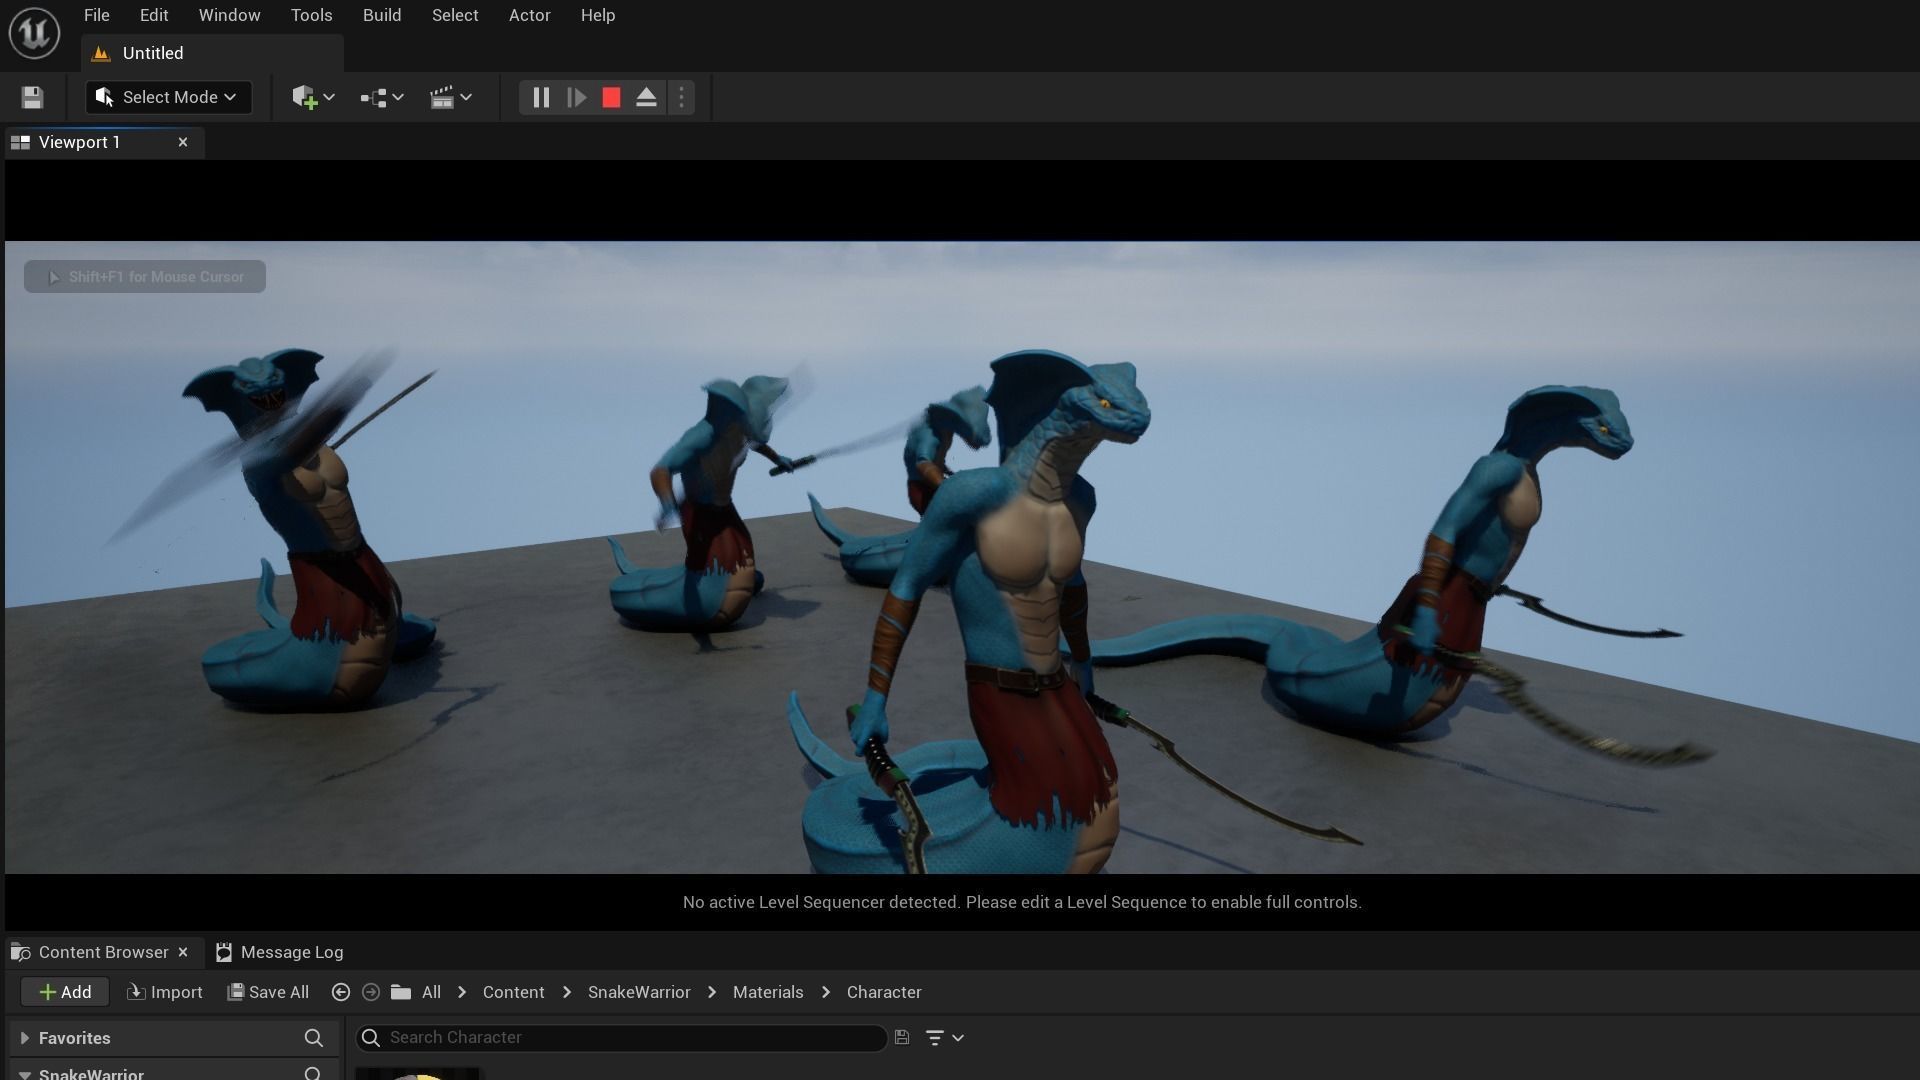Switch to the Message Log tab
This screenshot has height=1080, width=1920.
pyautogui.click(x=280, y=952)
